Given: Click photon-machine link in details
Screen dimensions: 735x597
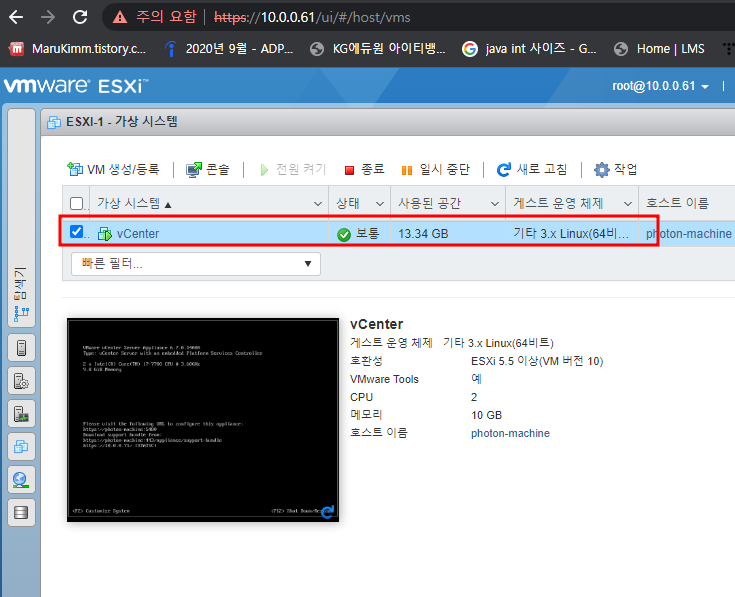Looking at the screenshot, I should click(510, 433).
